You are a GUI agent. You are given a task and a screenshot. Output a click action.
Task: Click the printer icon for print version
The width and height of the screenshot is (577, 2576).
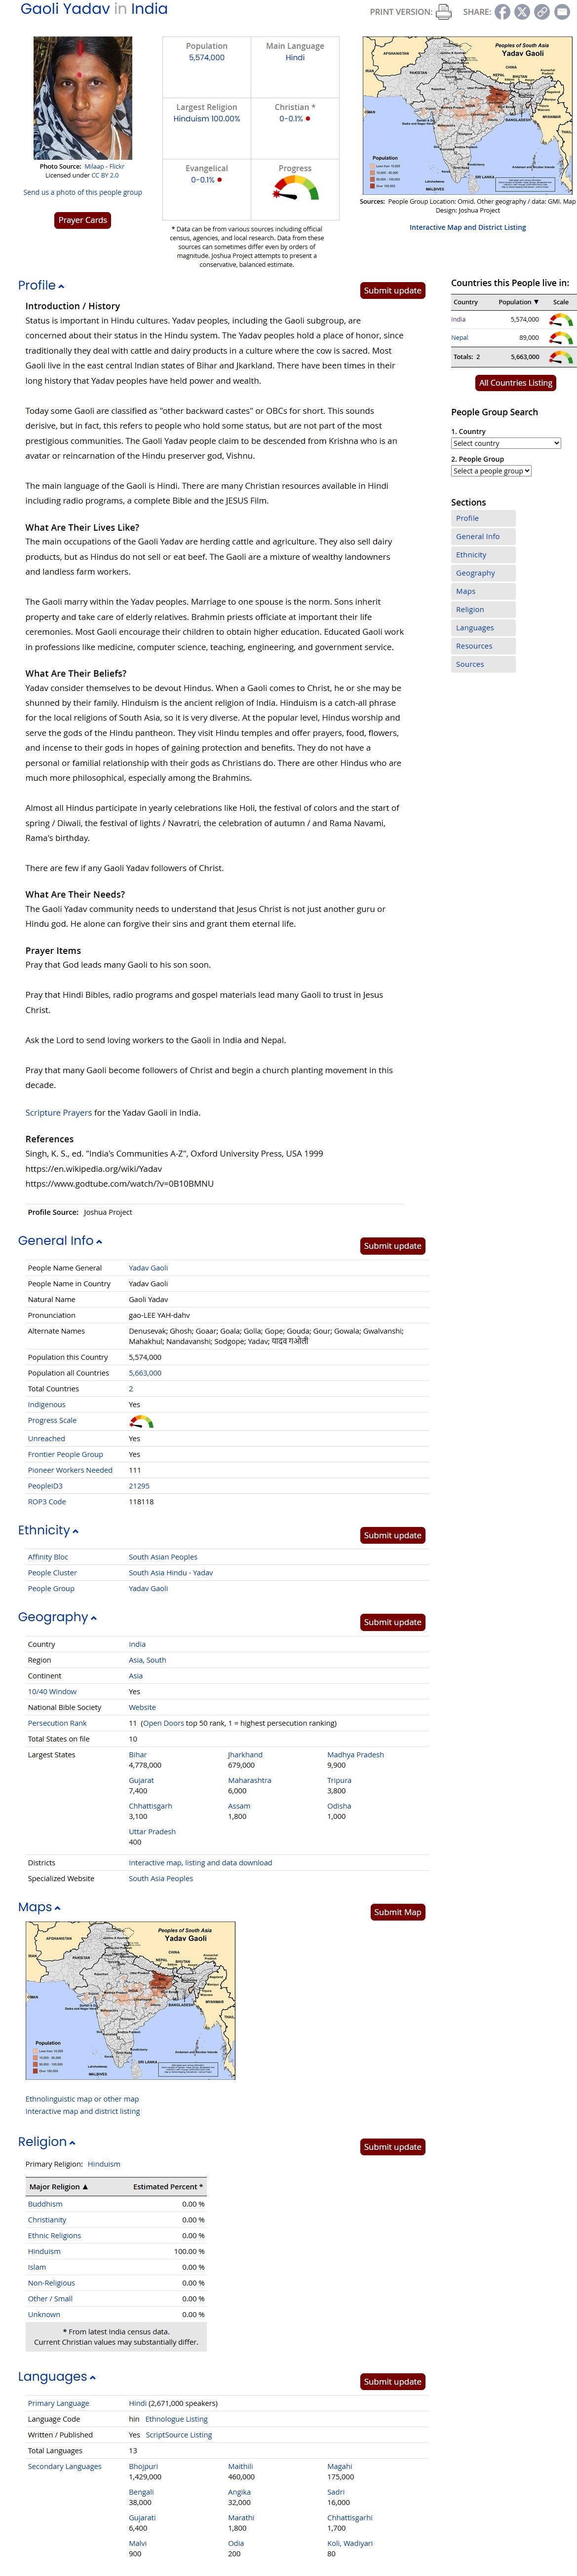(444, 12)
